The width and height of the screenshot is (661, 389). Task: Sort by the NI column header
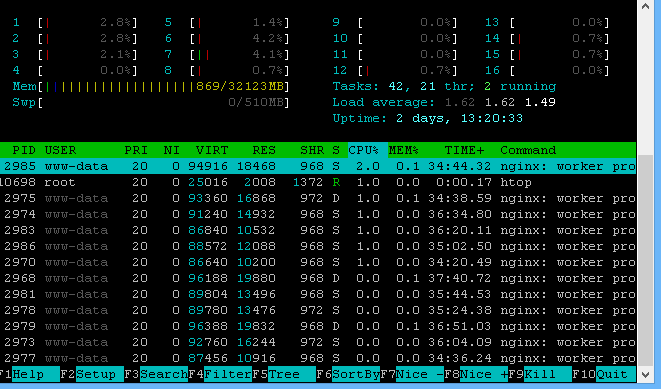click(172, 150)
